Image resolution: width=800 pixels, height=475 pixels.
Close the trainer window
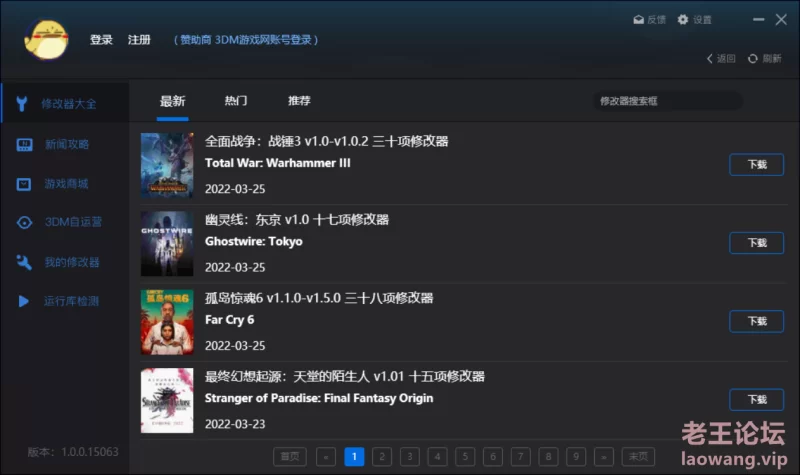(781, 20)
